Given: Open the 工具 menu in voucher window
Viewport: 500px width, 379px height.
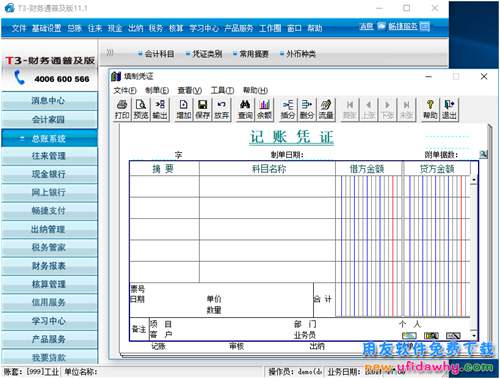Looking at the screenshot, I should point(222,90).
